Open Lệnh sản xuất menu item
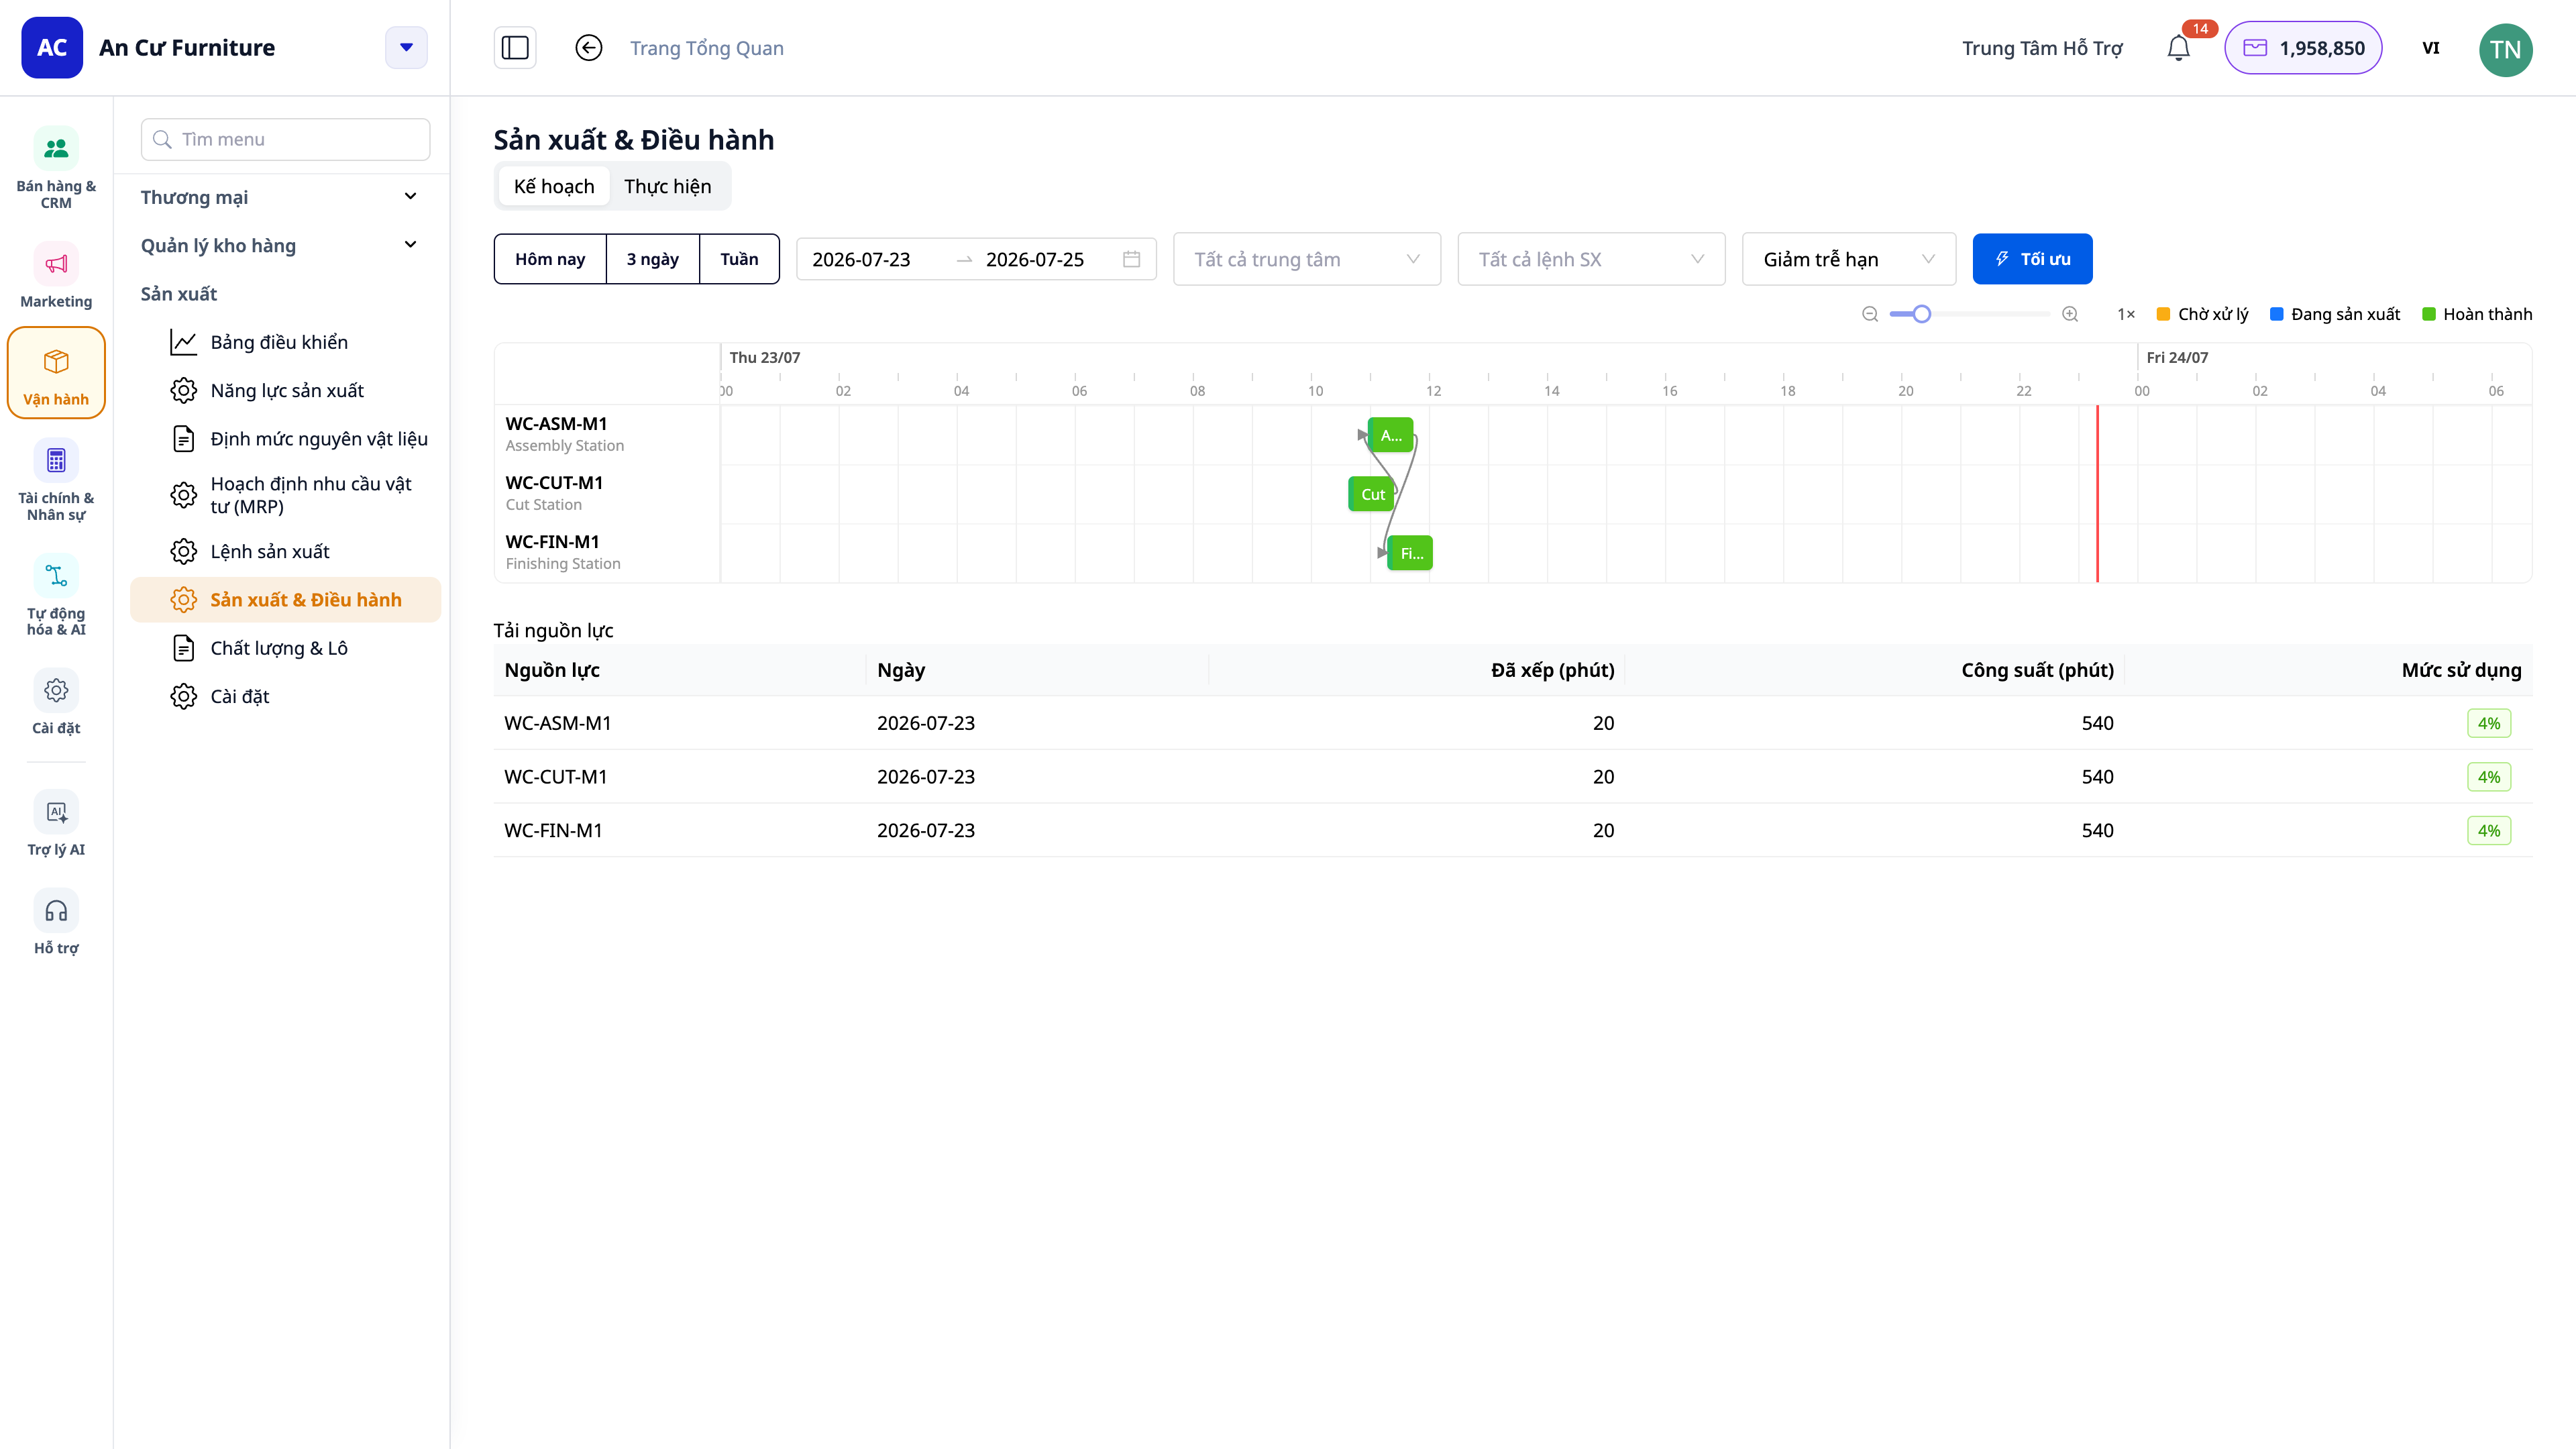2576x1449 pixels. pyautogui.click(x=286, y=551)
